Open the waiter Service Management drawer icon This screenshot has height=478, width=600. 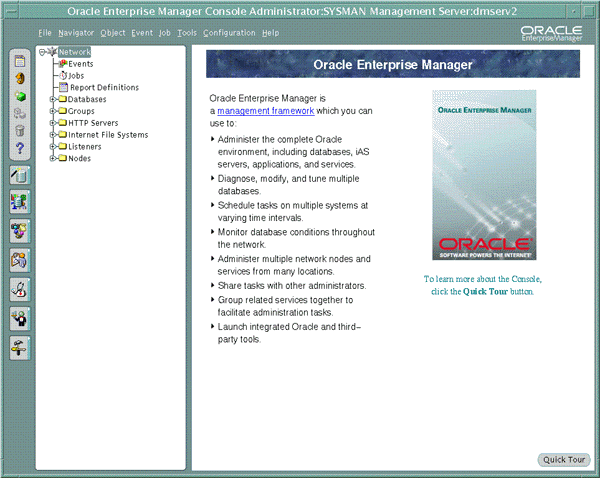pos(20,318)
